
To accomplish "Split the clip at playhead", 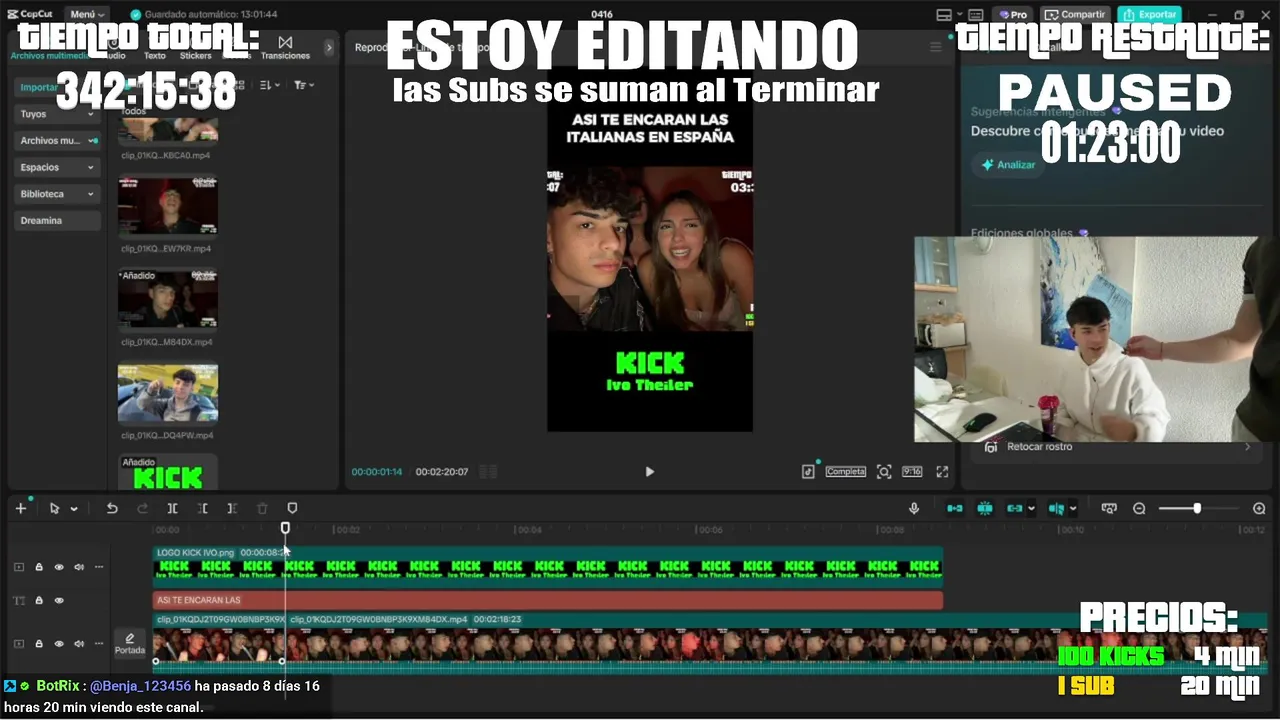I will pyautogui.click(x=172, y=508).
